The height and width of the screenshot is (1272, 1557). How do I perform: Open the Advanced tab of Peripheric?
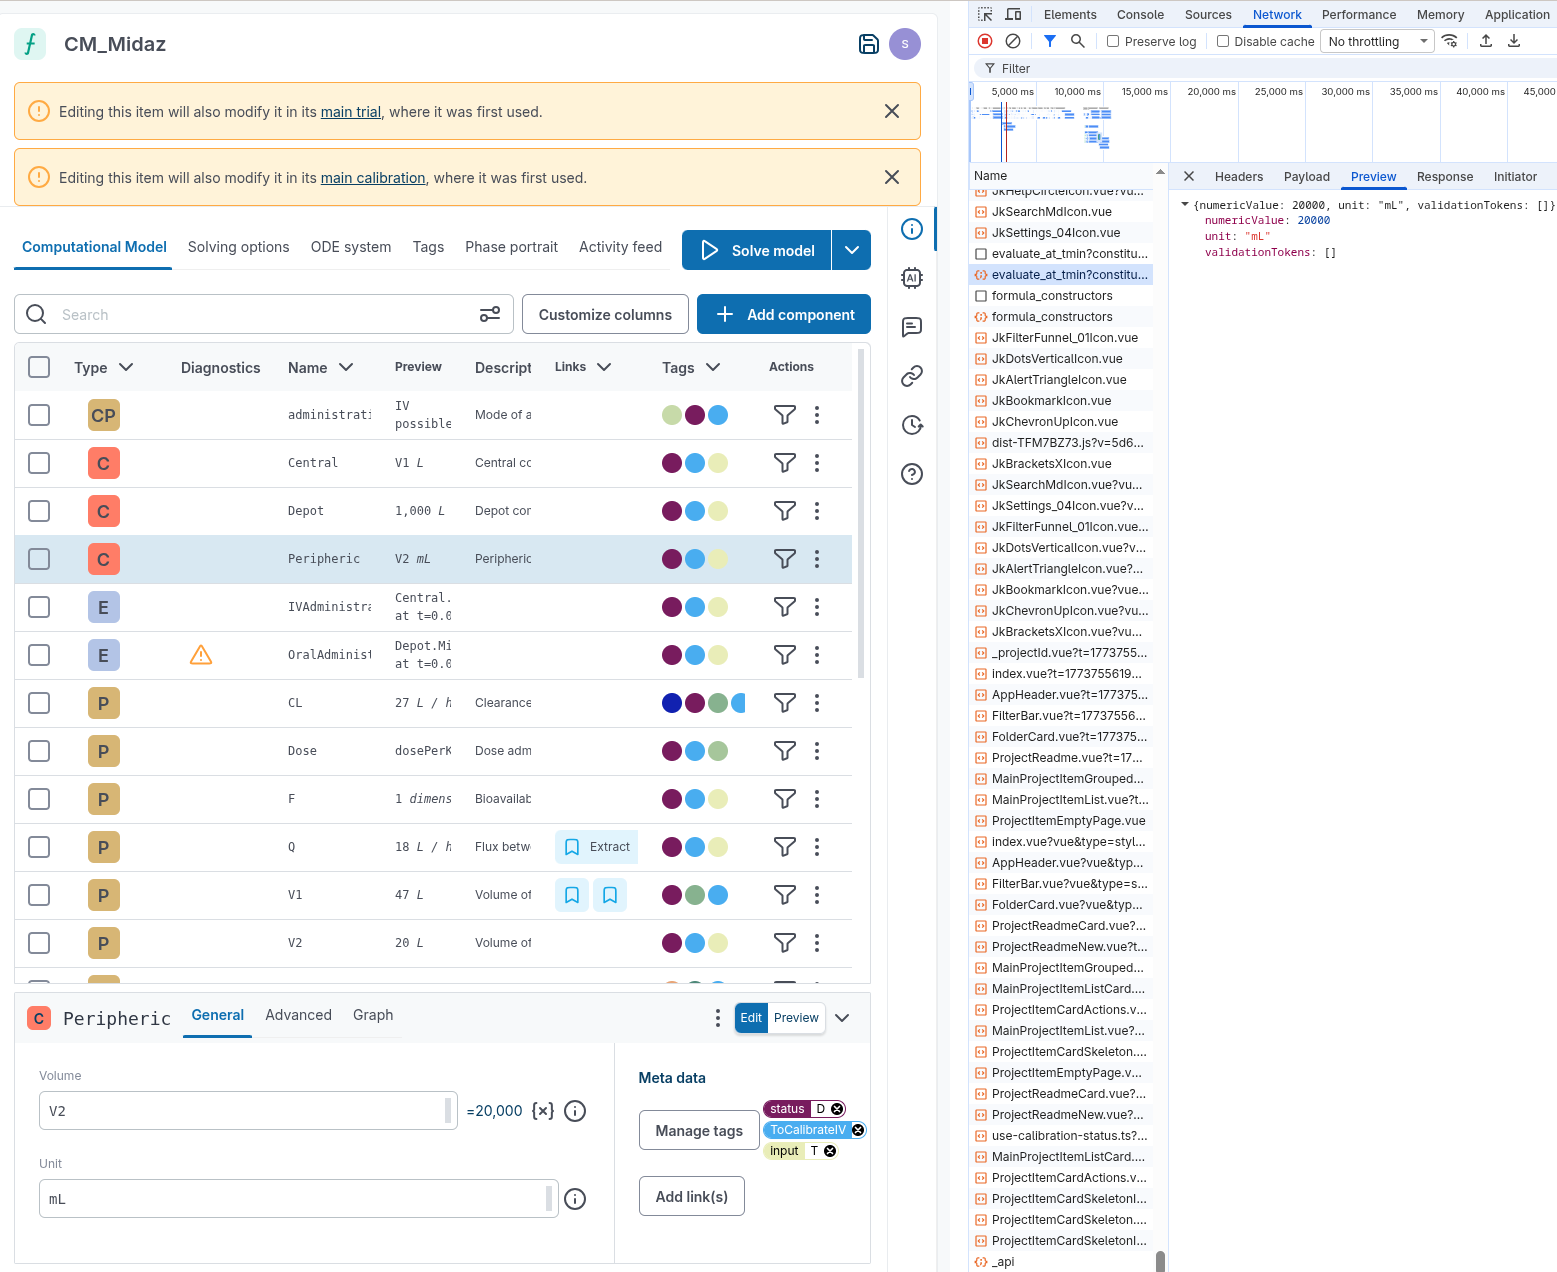(x=298, y=1015)
